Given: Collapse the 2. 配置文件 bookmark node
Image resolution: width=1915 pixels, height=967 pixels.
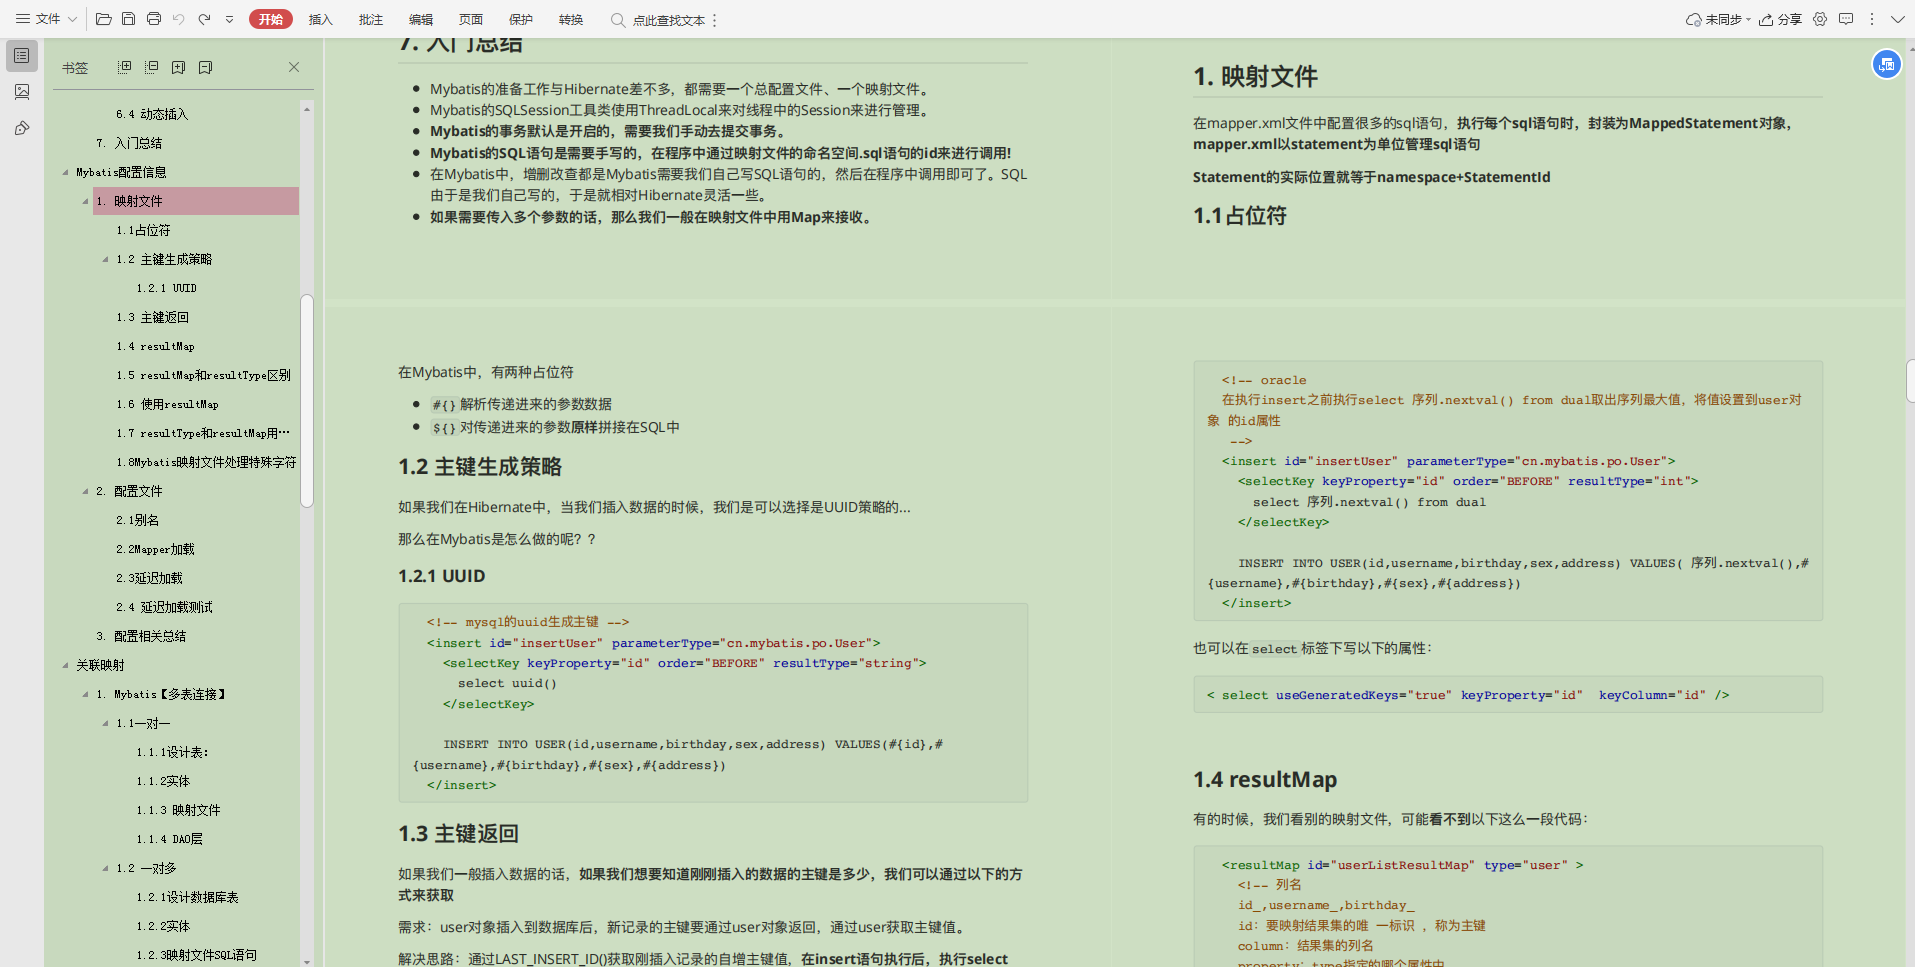Looking at the screenshot, I should [86, 491].
